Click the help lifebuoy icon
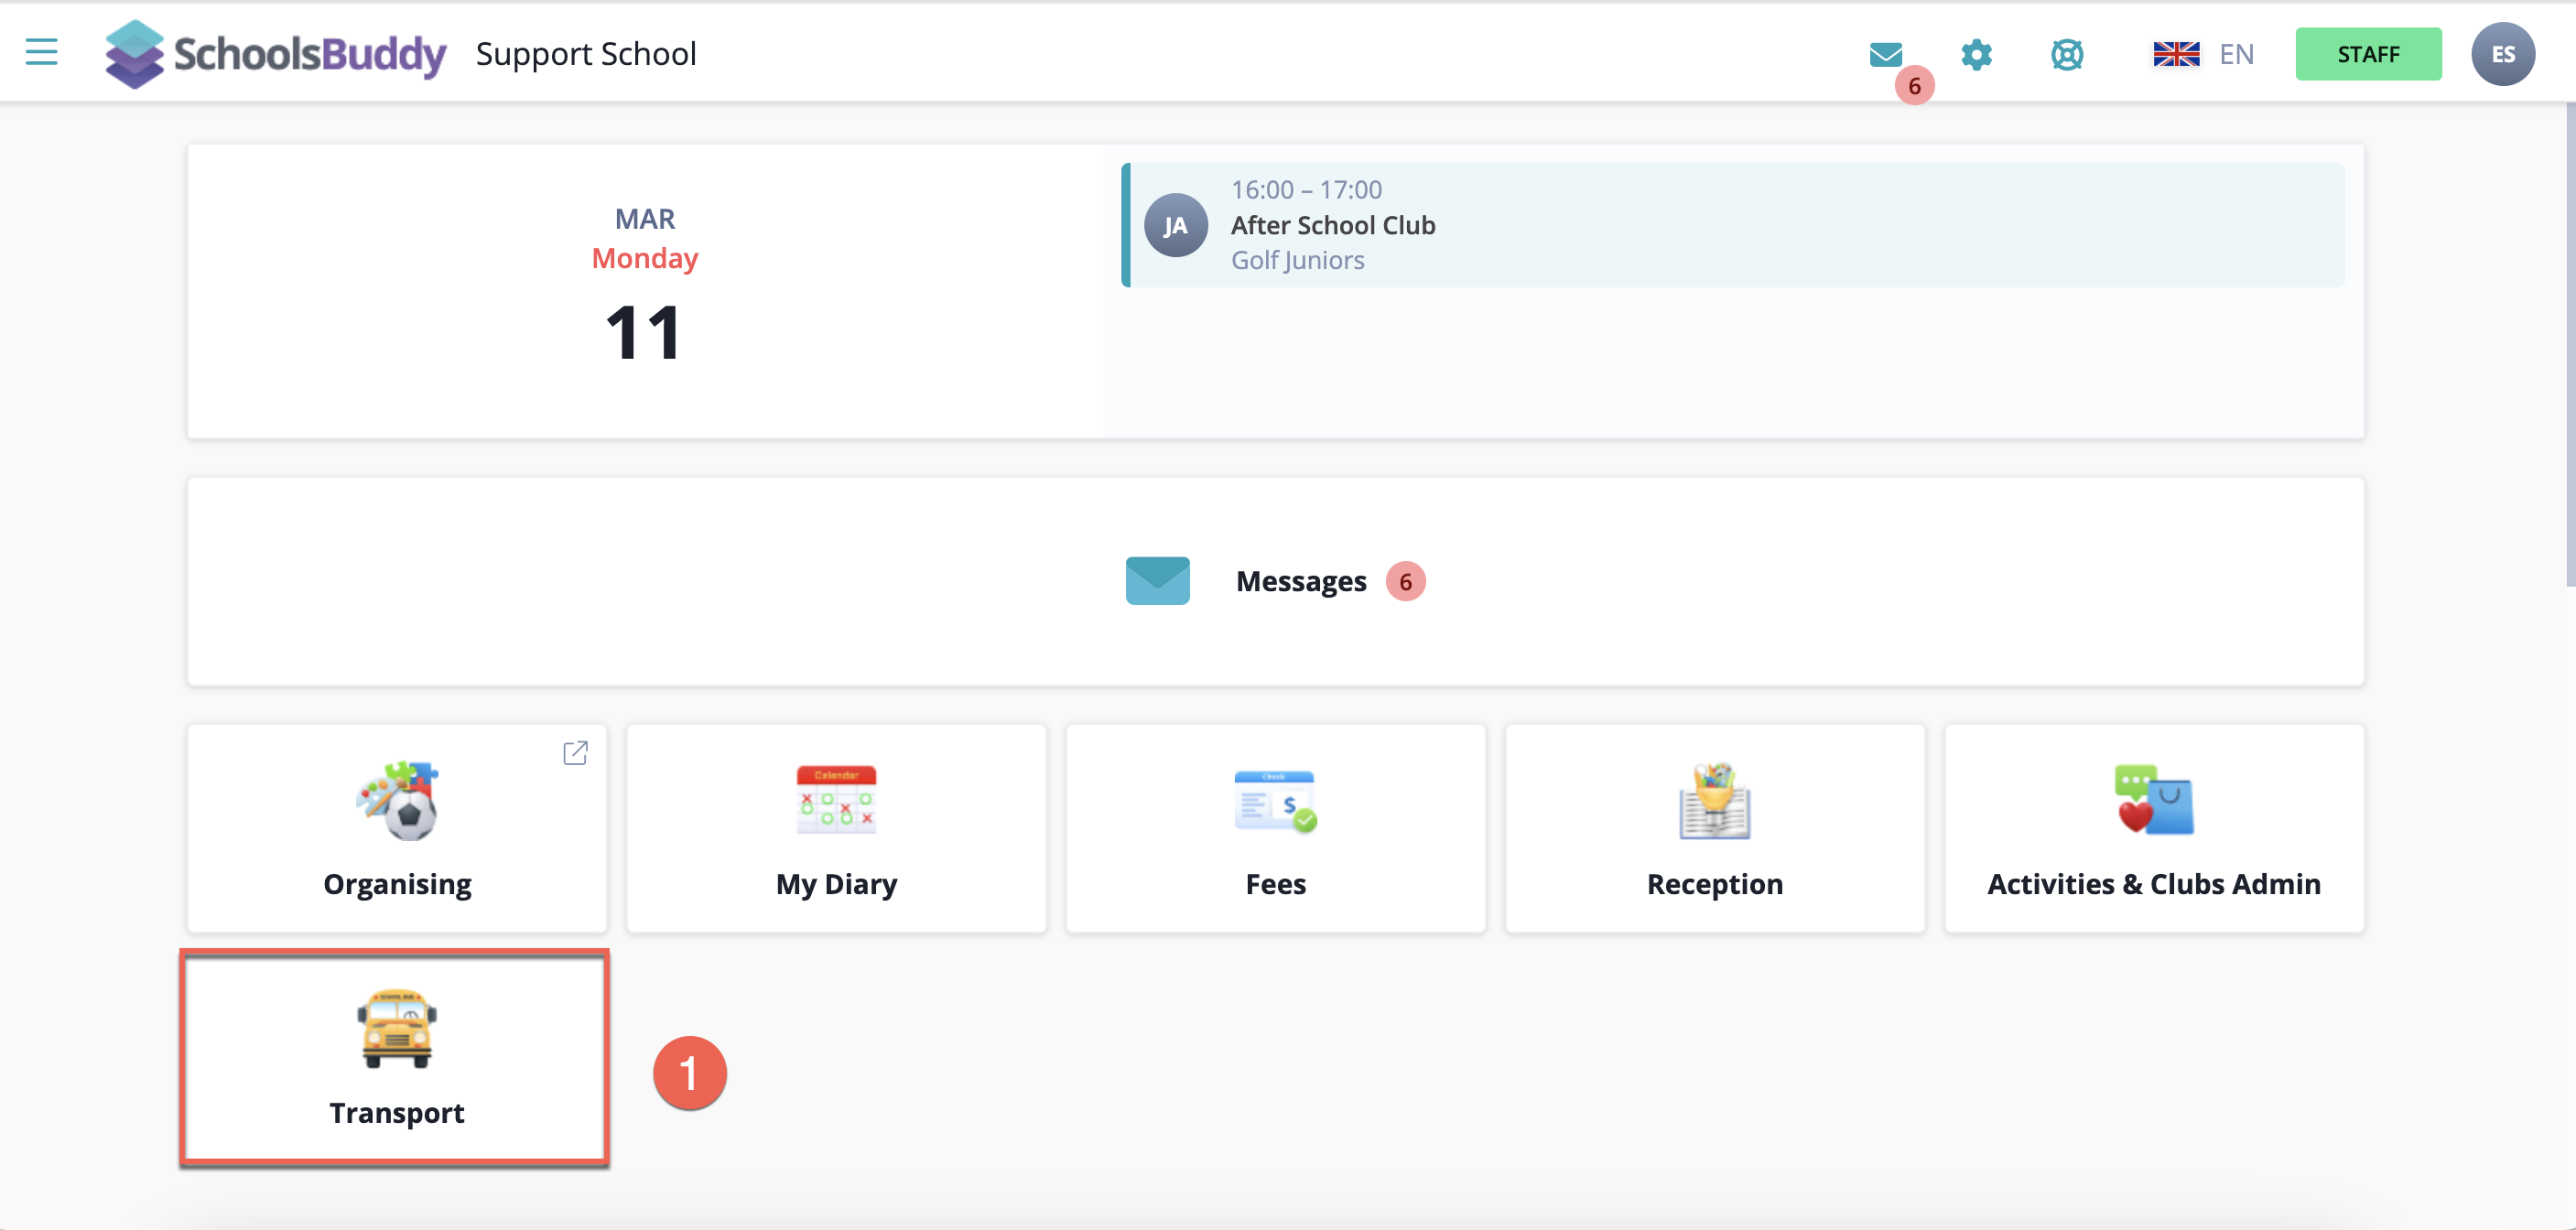 tap(2066, 54)
